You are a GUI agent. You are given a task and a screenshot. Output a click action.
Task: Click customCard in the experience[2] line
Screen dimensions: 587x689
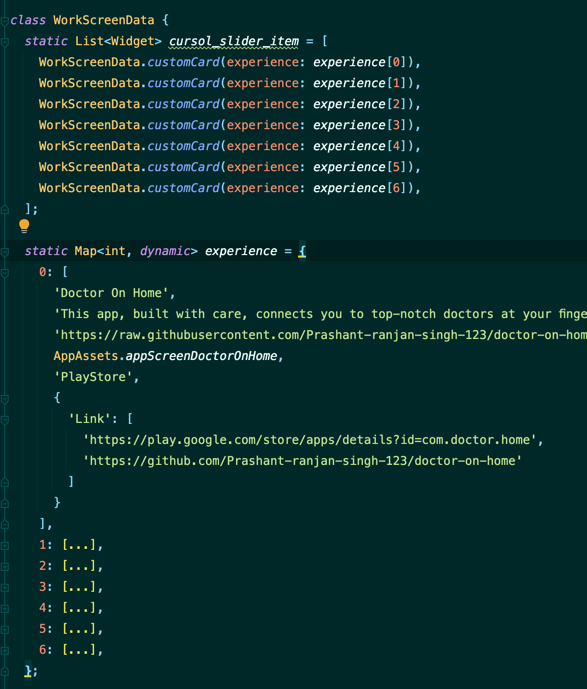point(183,104)
